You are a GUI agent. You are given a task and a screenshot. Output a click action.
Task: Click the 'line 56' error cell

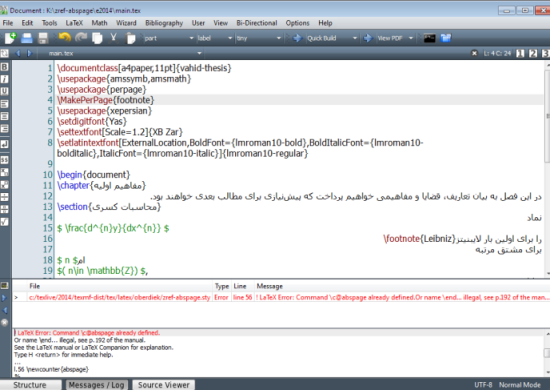pyautogui.click(x=242, y=297)
